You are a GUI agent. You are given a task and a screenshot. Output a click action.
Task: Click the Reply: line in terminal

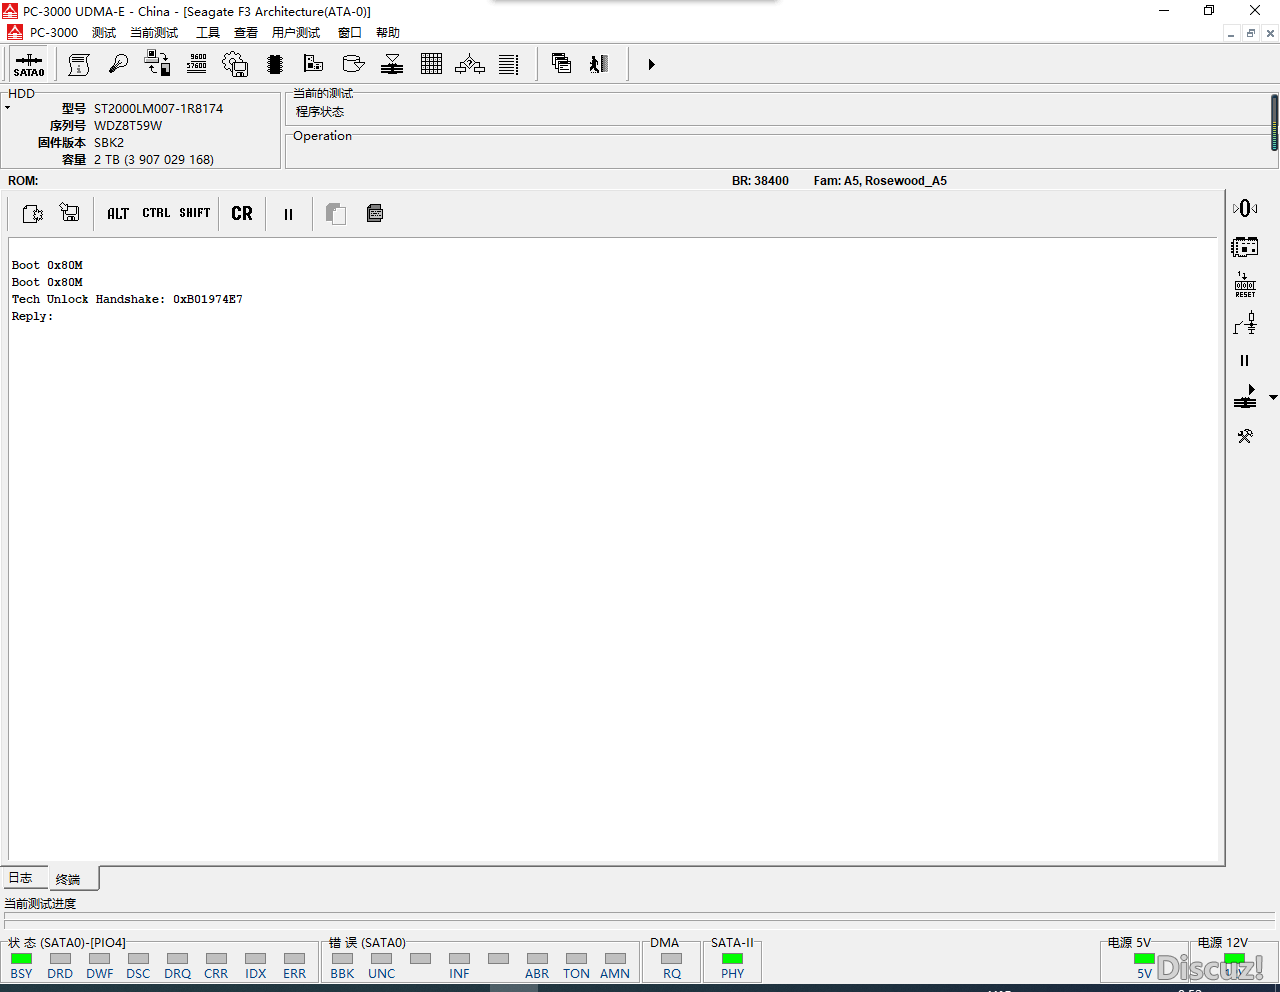click(x=32, y=316)
